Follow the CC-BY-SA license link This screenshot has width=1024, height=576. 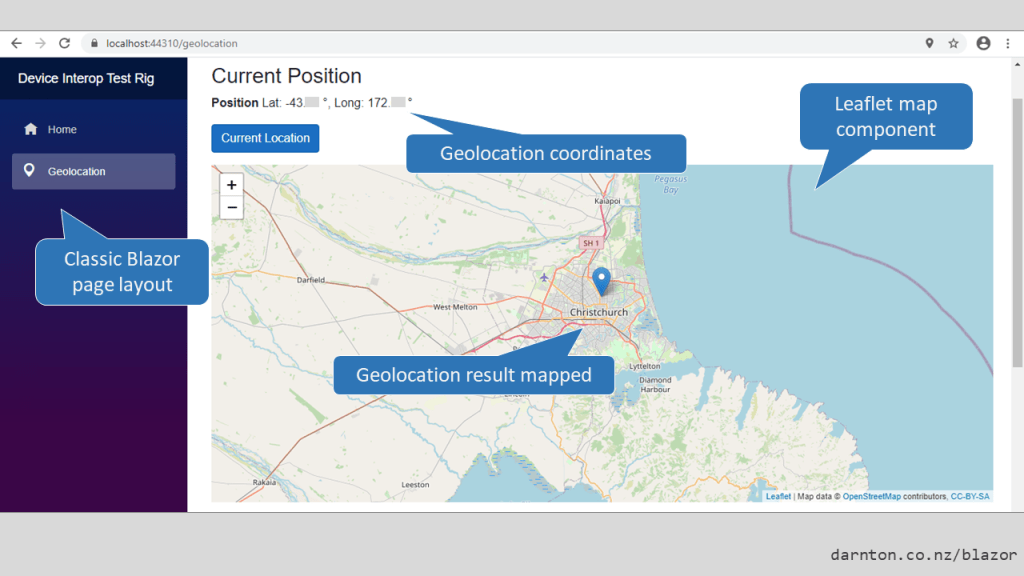[x=970, y=496]
